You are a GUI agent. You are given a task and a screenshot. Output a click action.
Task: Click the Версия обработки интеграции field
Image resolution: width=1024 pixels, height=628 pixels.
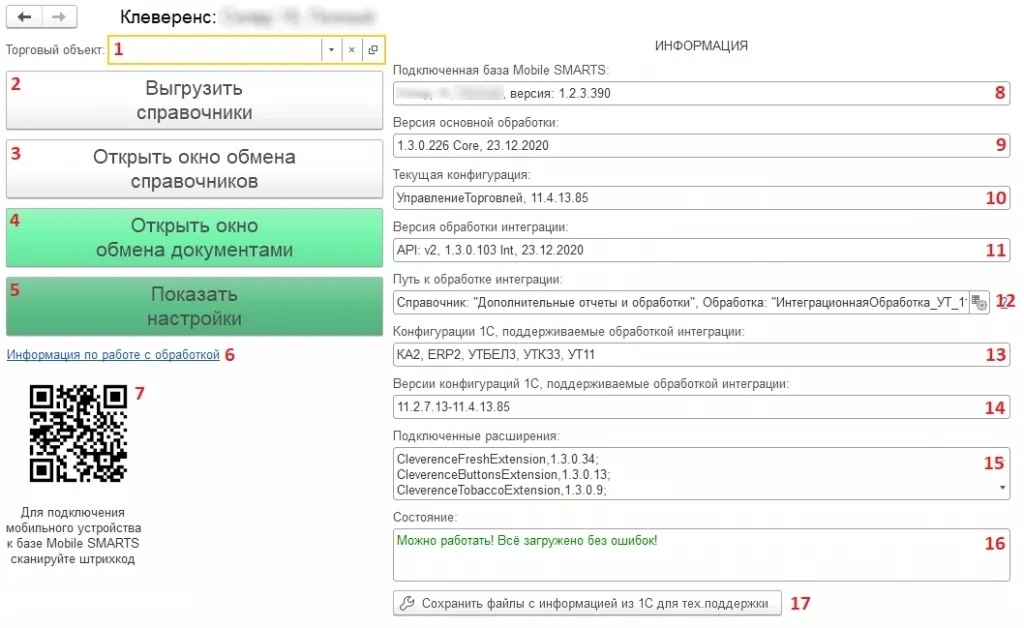click(x=701, y=250)
